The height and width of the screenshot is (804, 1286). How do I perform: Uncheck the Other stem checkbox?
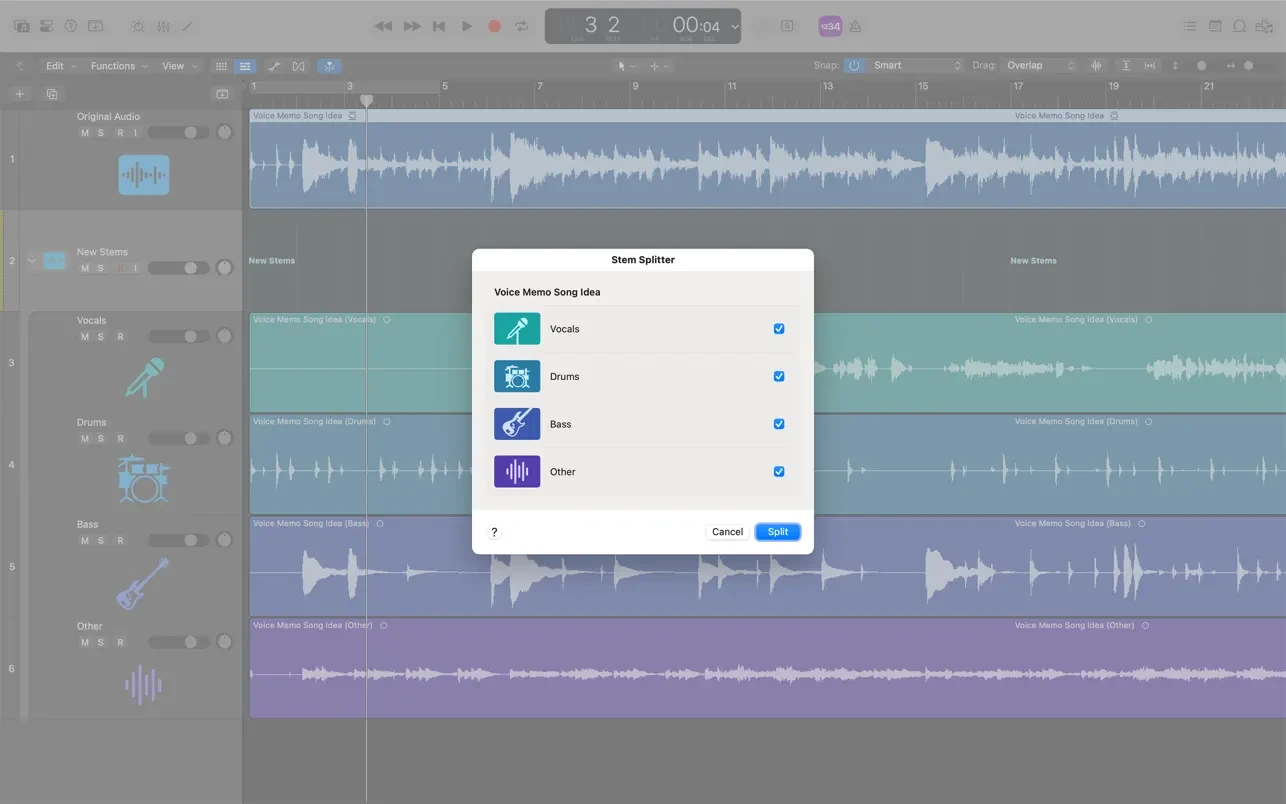click(x=779, y=472)
